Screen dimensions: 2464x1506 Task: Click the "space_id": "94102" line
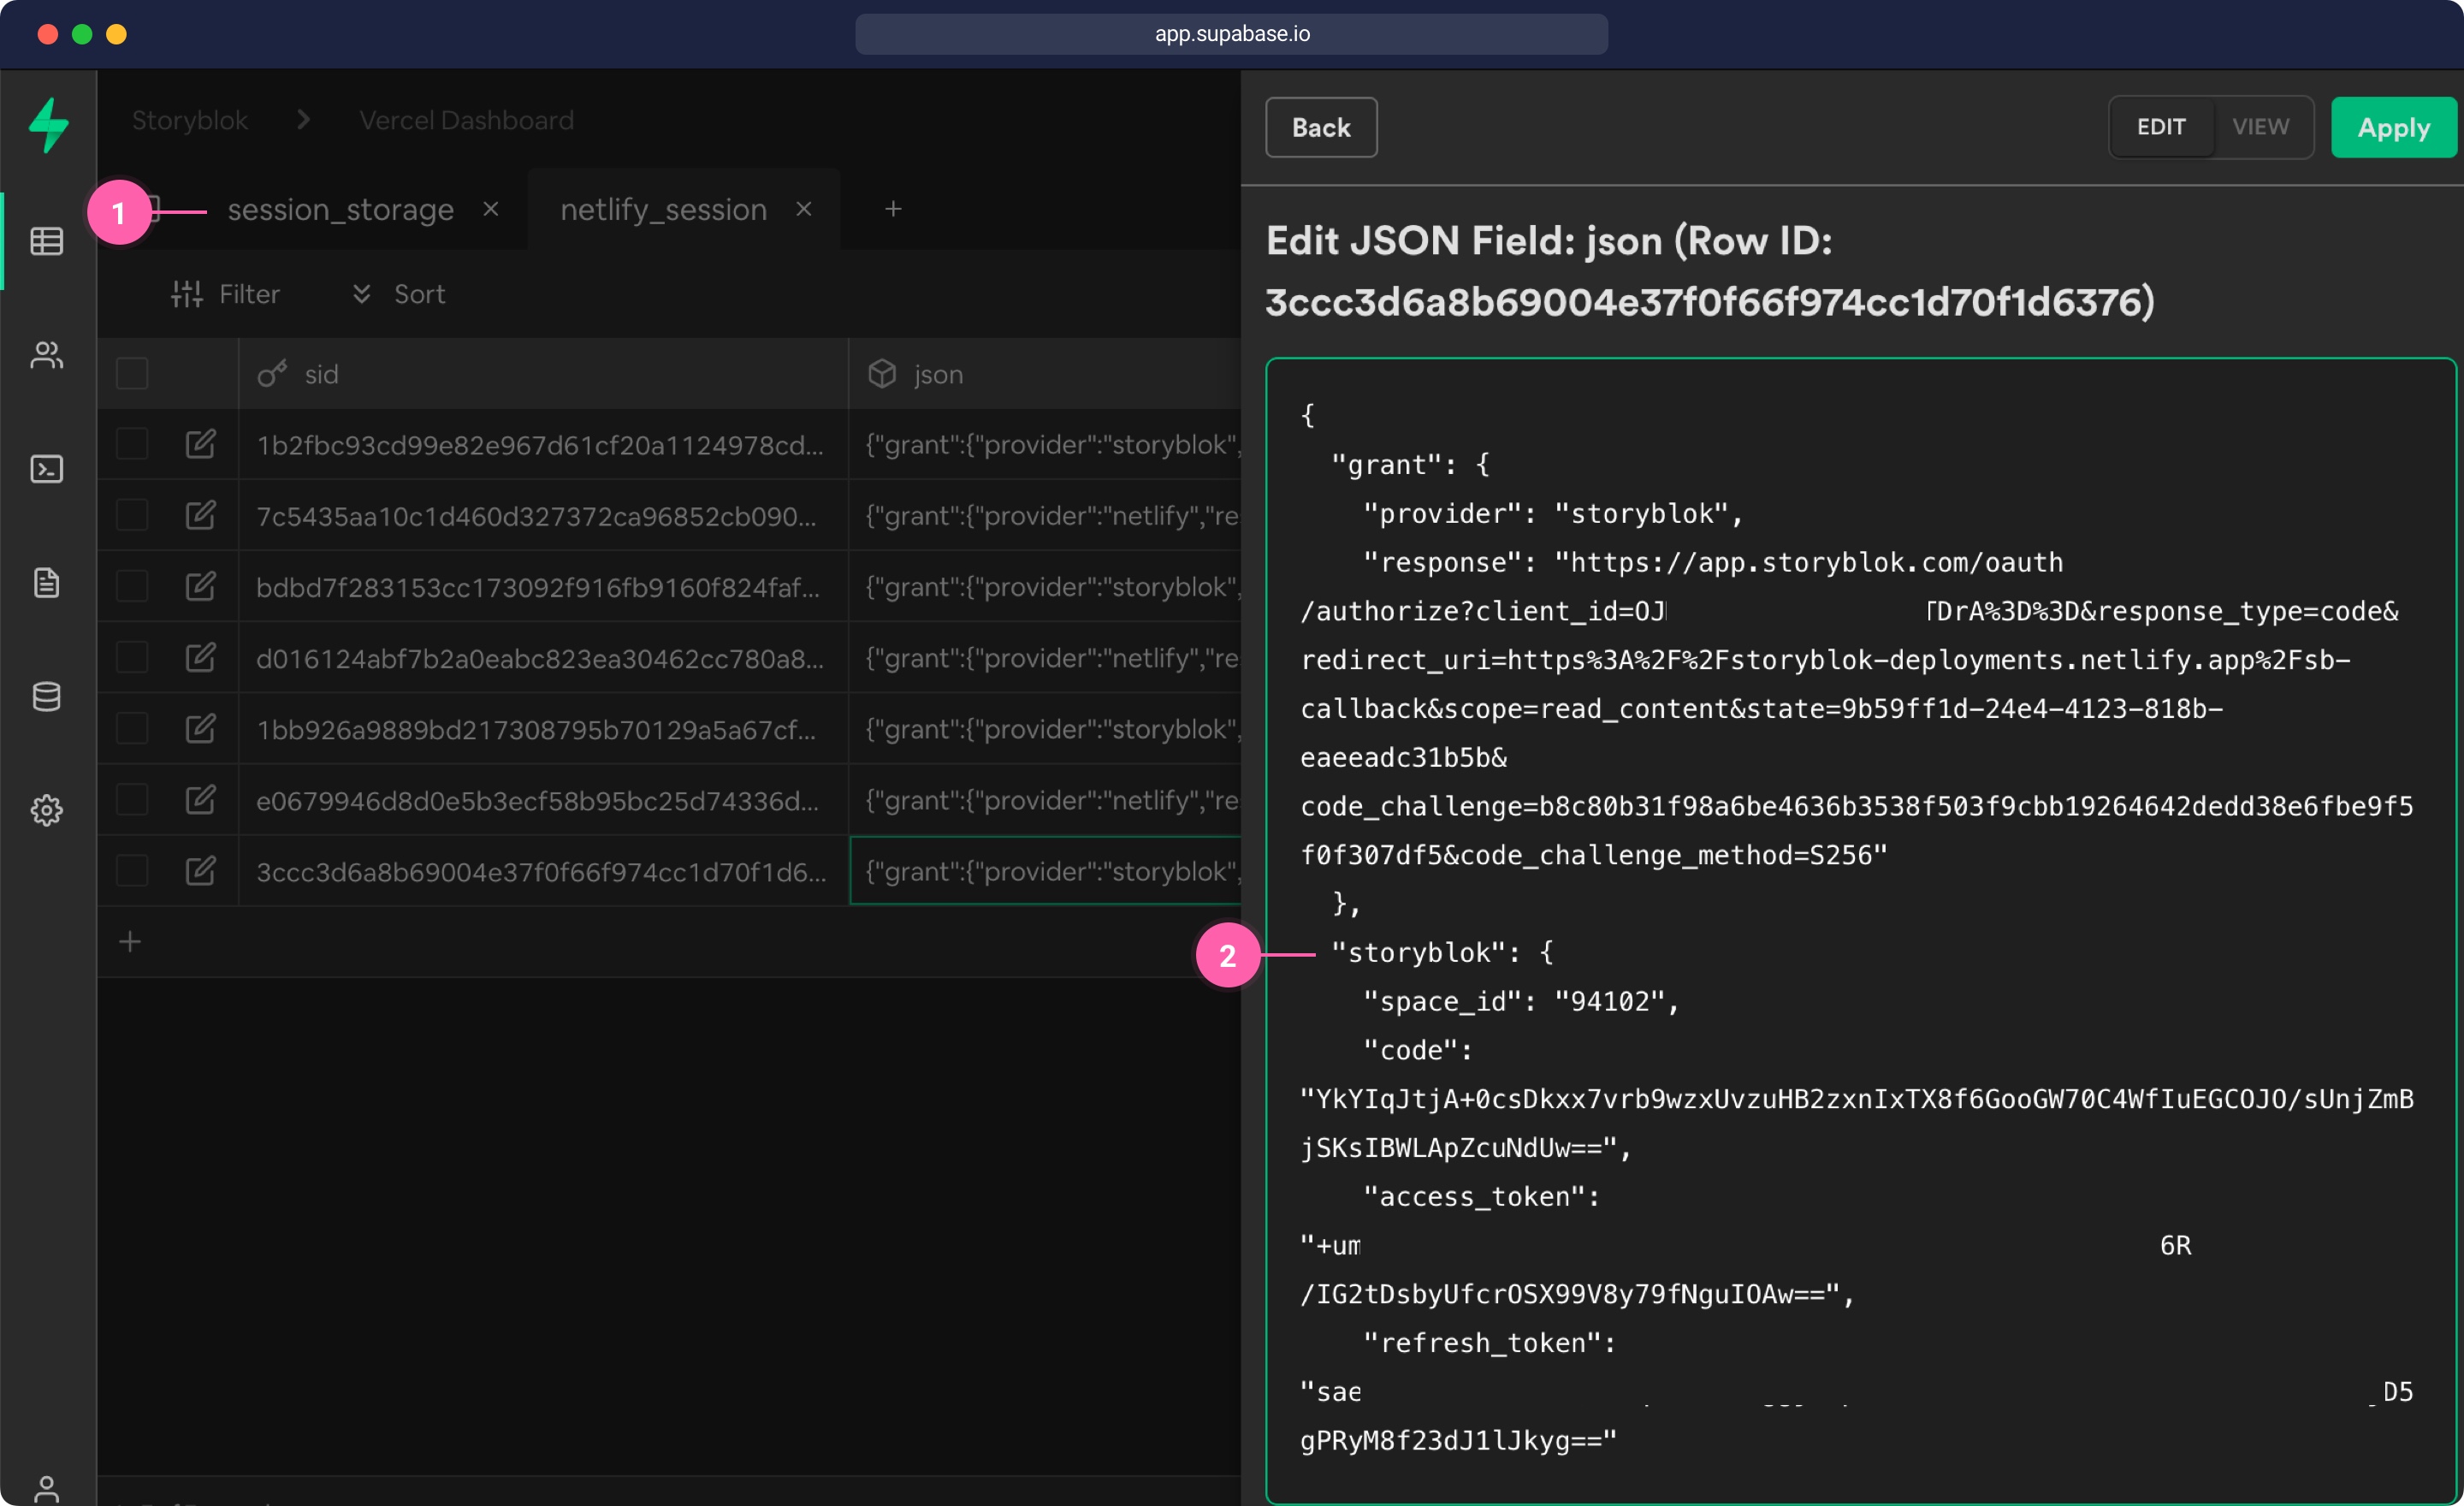coord(1521,1001)
